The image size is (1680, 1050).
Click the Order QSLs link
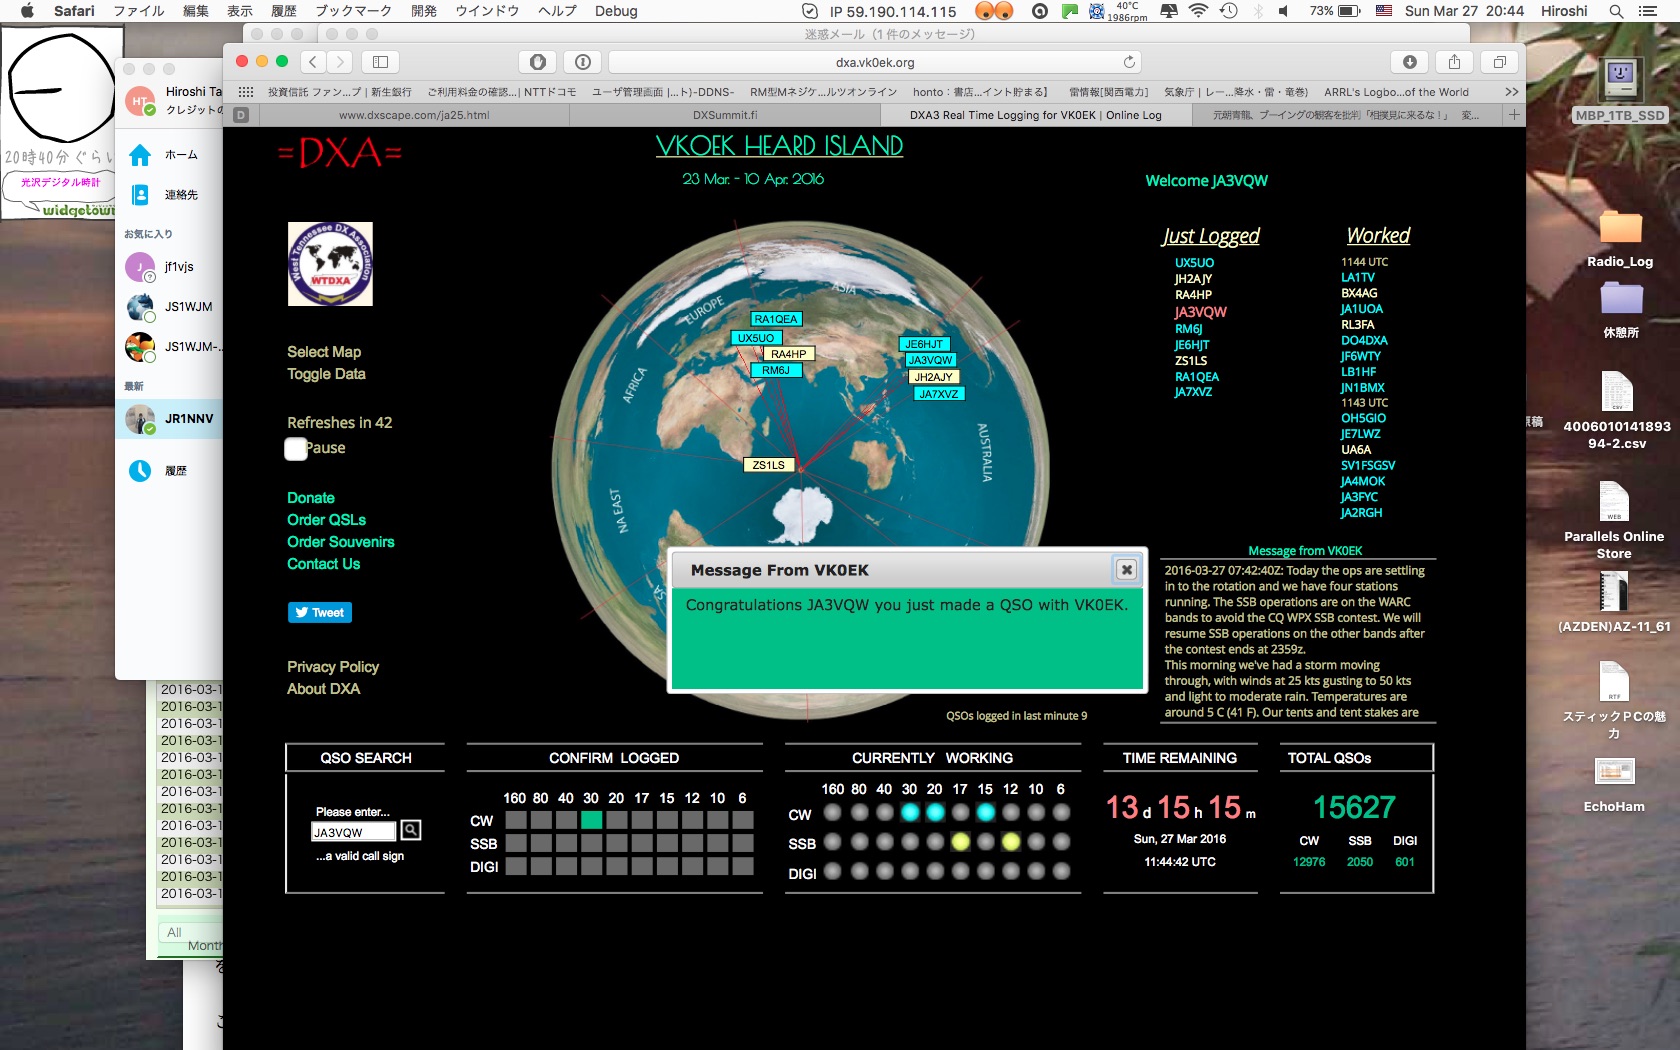tap(326, 520)
